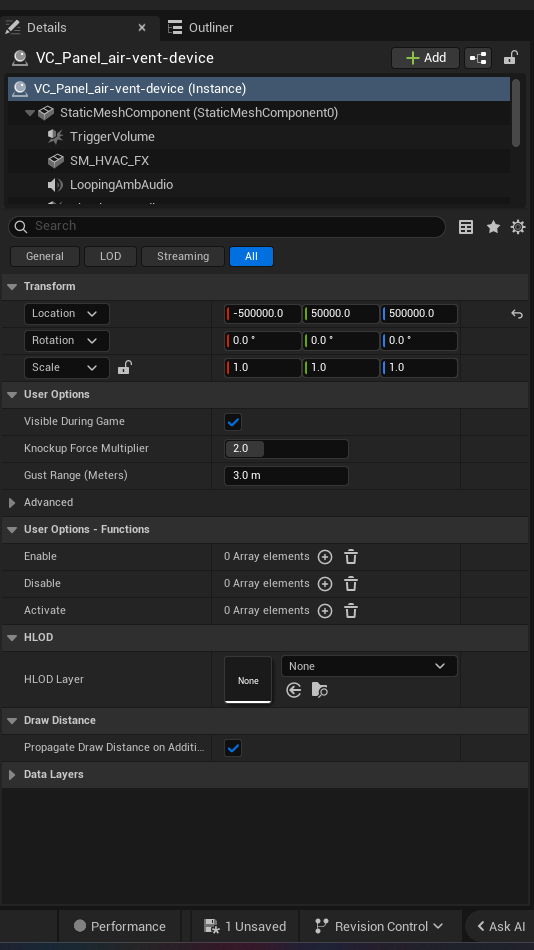Viewport: 534px width, 950px height.
Task: Select the All filter
Action: (252, 256)
